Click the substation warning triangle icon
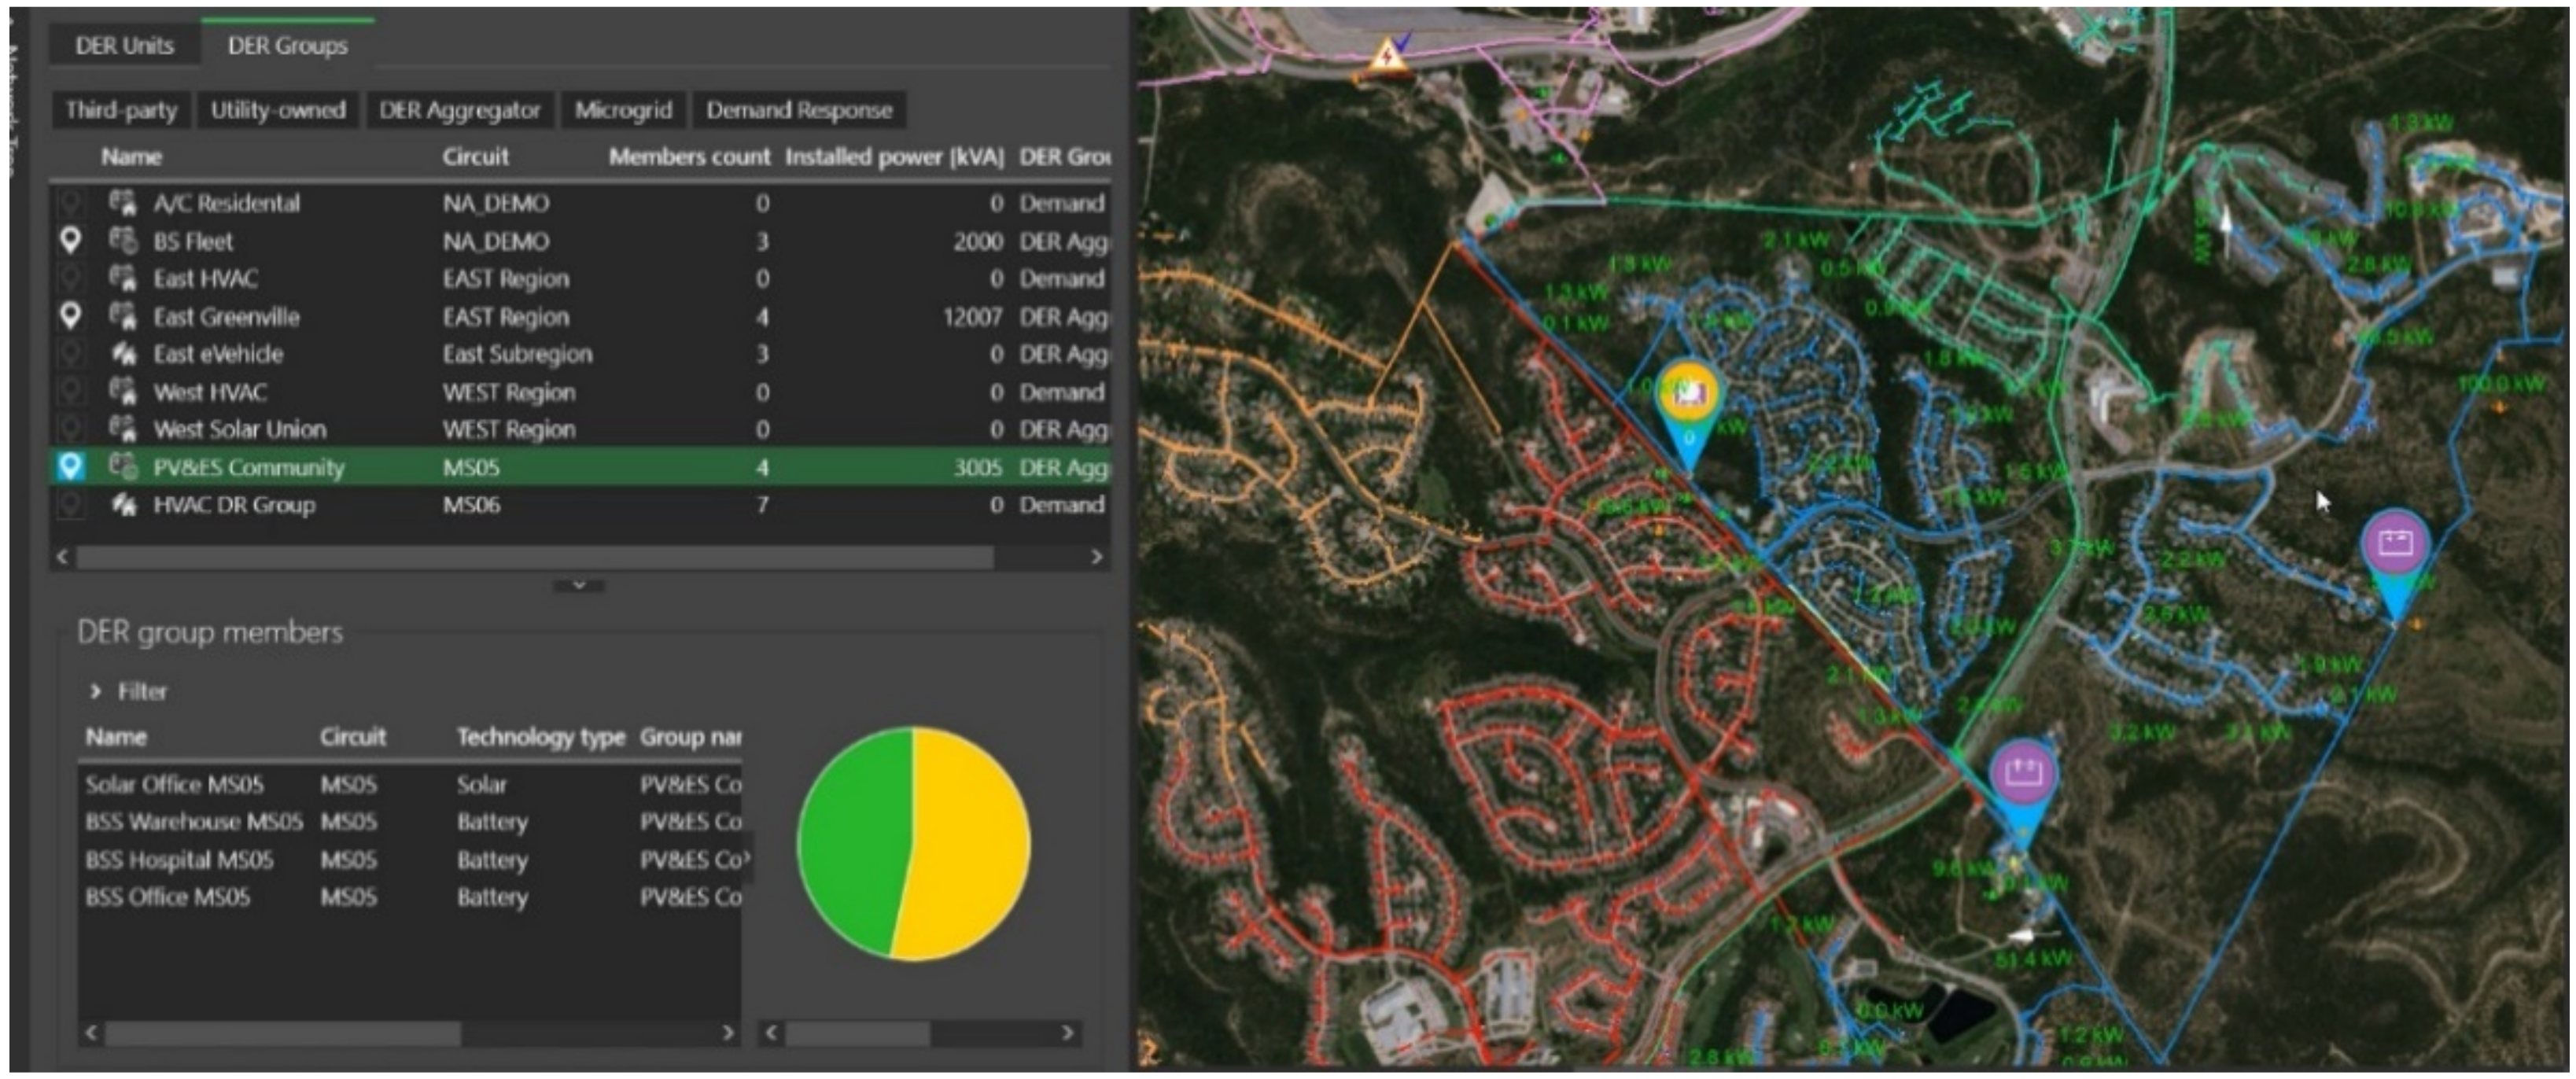Image resolution: width=2576 pixels, height=1079 pixels. (x=1386, y=55)
